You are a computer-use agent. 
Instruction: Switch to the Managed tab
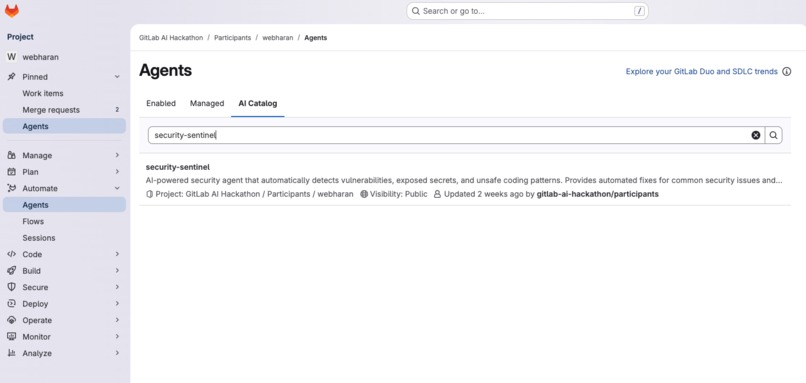click(207, 103)
